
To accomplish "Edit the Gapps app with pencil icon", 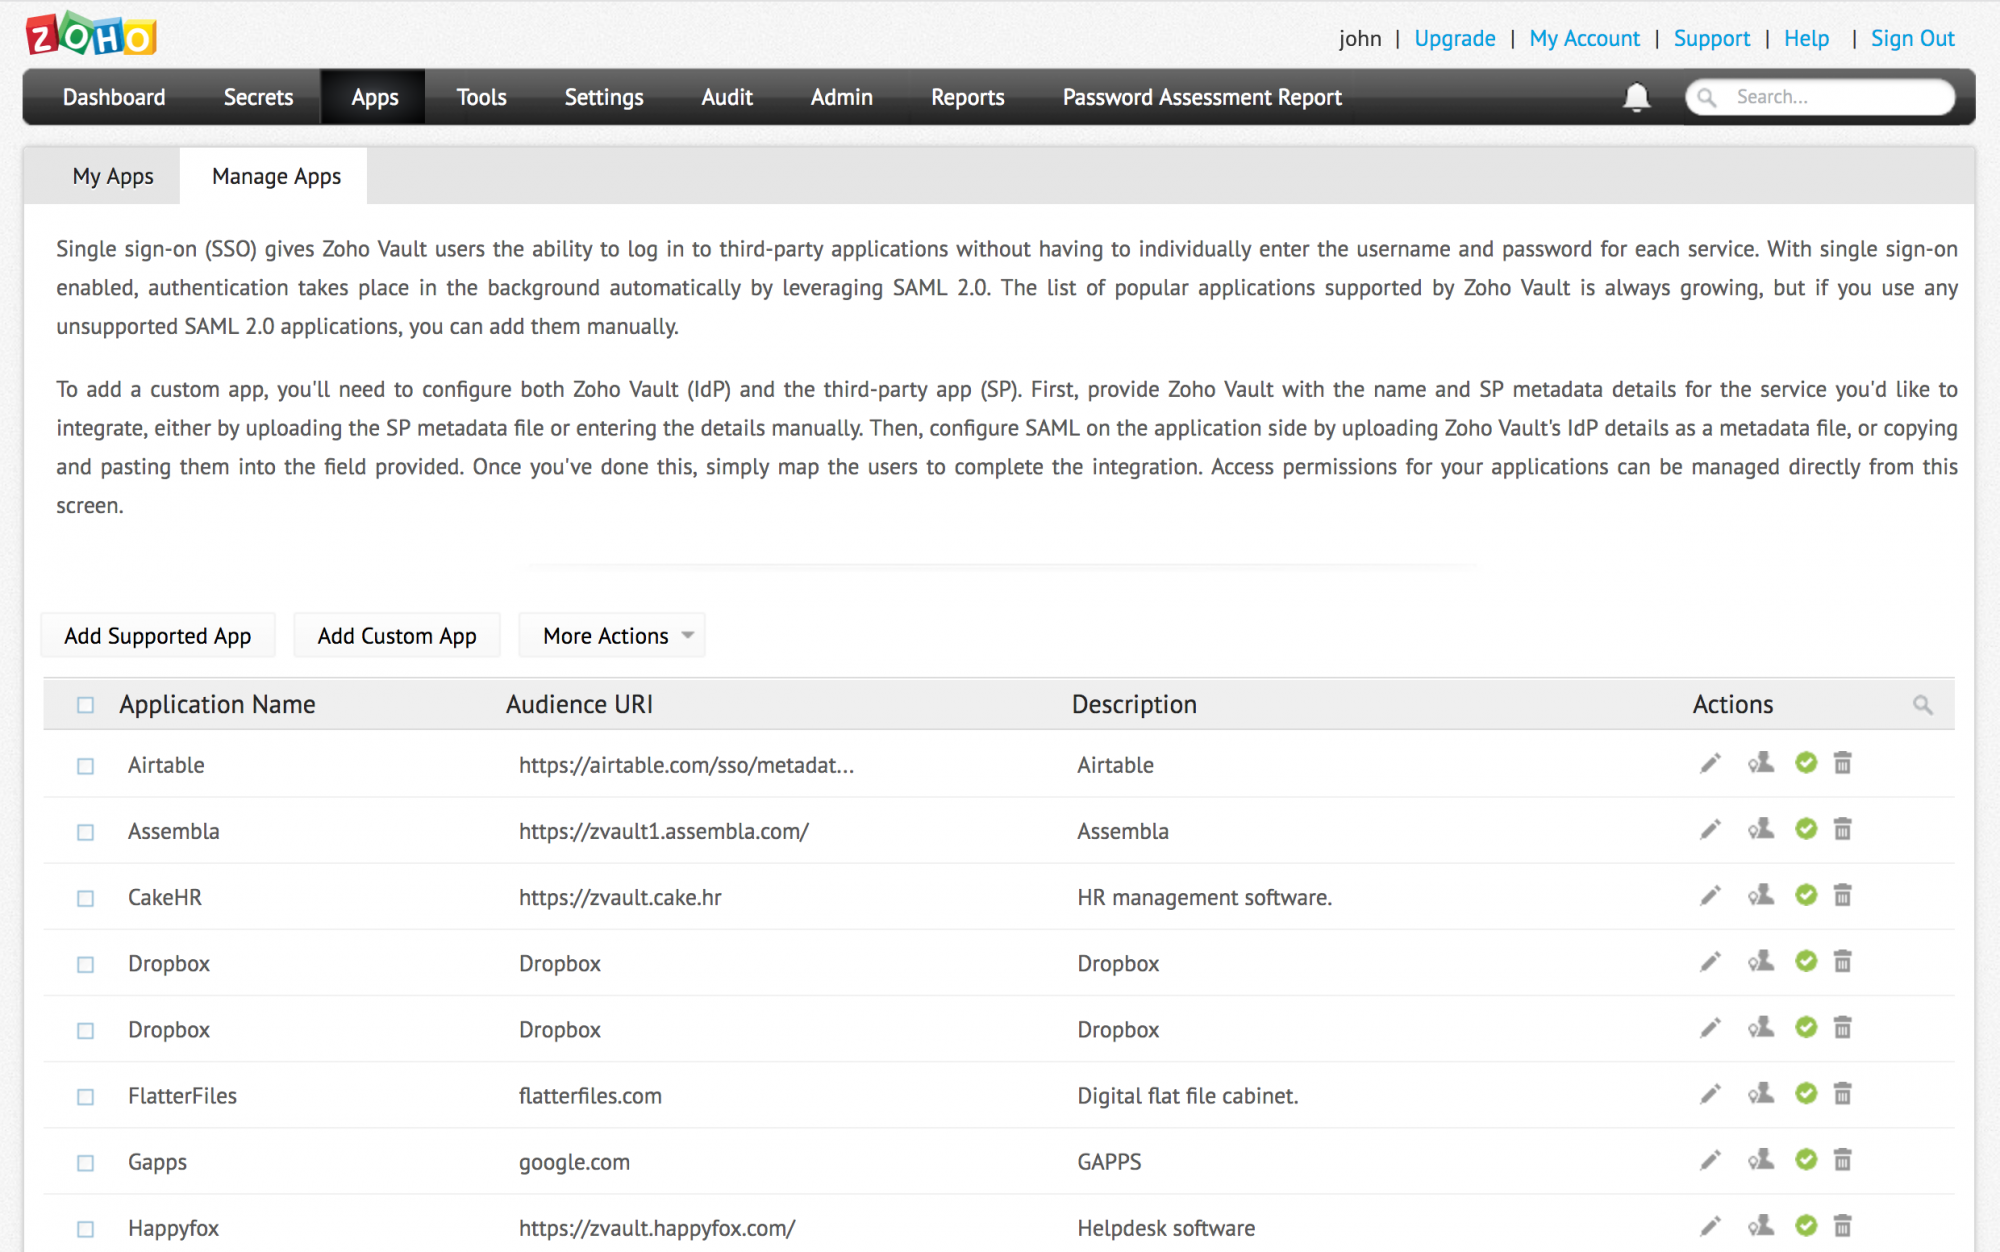I will [1710, 1160].
